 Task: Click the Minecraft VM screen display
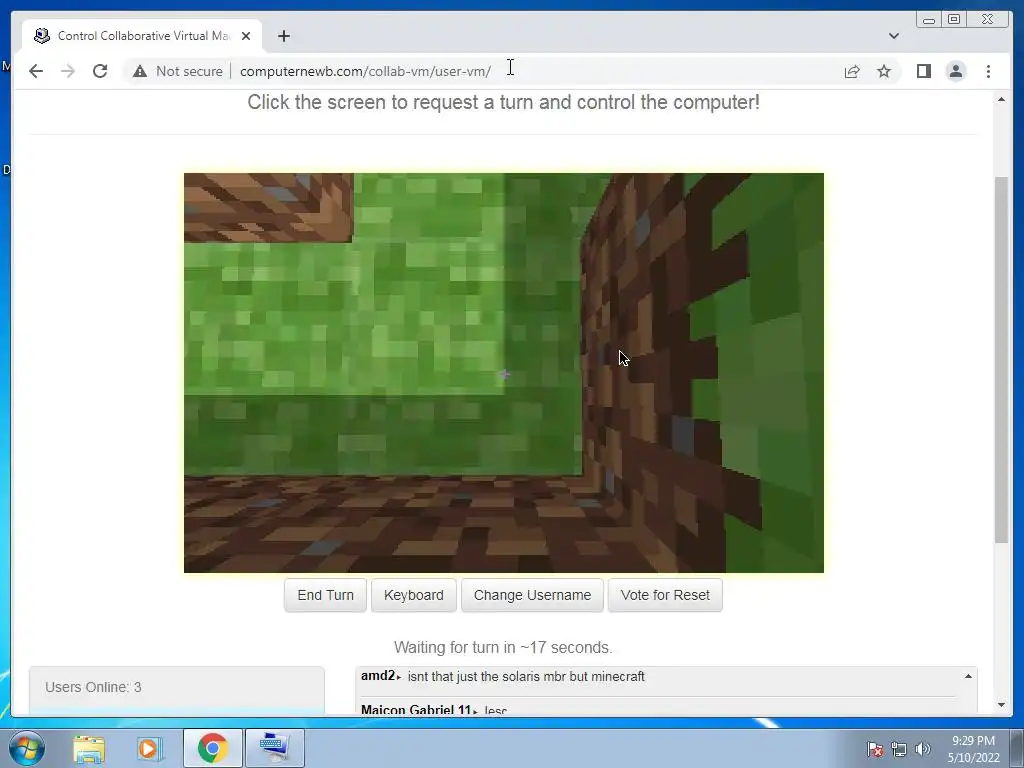click(x=504, y=373)
